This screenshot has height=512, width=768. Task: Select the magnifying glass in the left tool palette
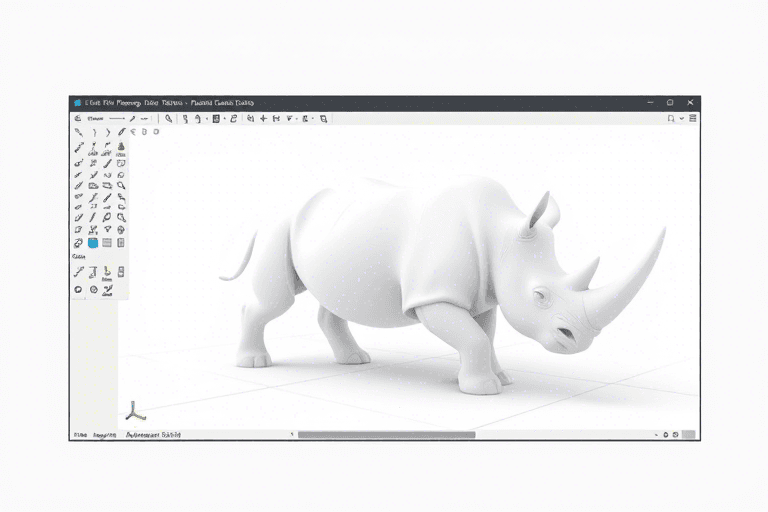121,185
